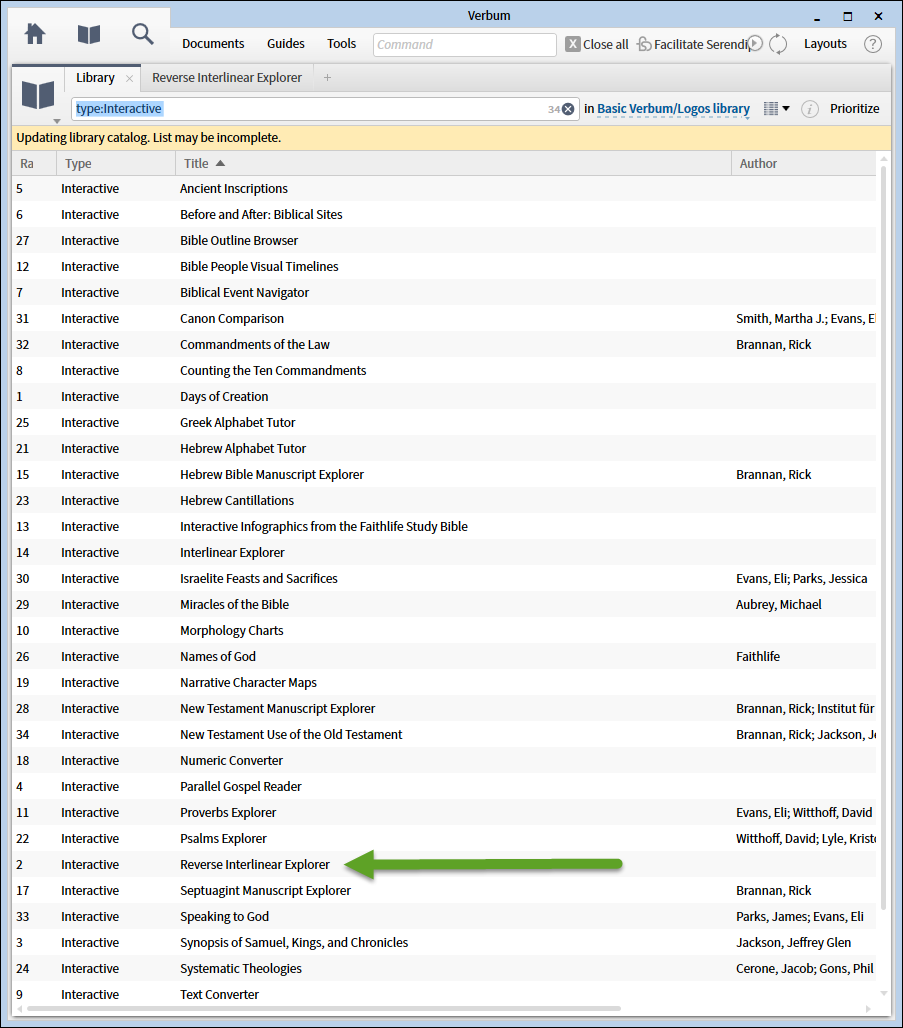The height and width of the screenshot is (1028, 903).
Task: Click the Prioritize button
Action: pyautogui.click(x=856, y=108)
